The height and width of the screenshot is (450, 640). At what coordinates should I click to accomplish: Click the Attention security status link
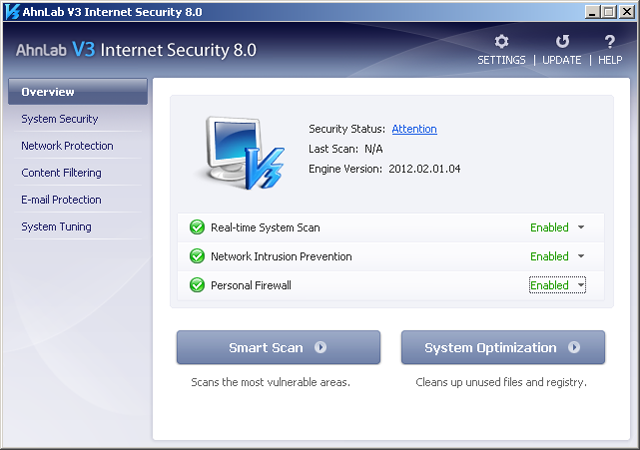coord(414,129)
